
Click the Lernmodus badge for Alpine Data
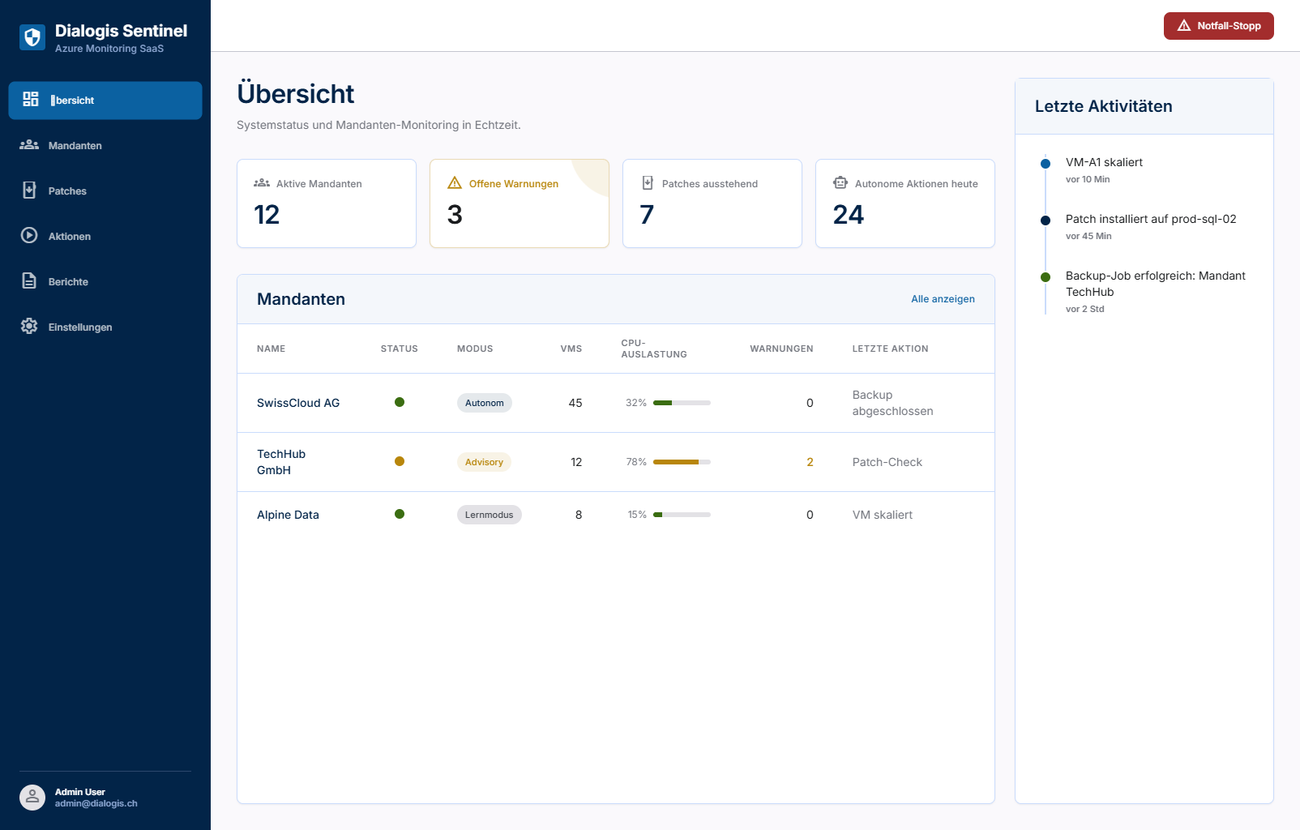(489, 515)
